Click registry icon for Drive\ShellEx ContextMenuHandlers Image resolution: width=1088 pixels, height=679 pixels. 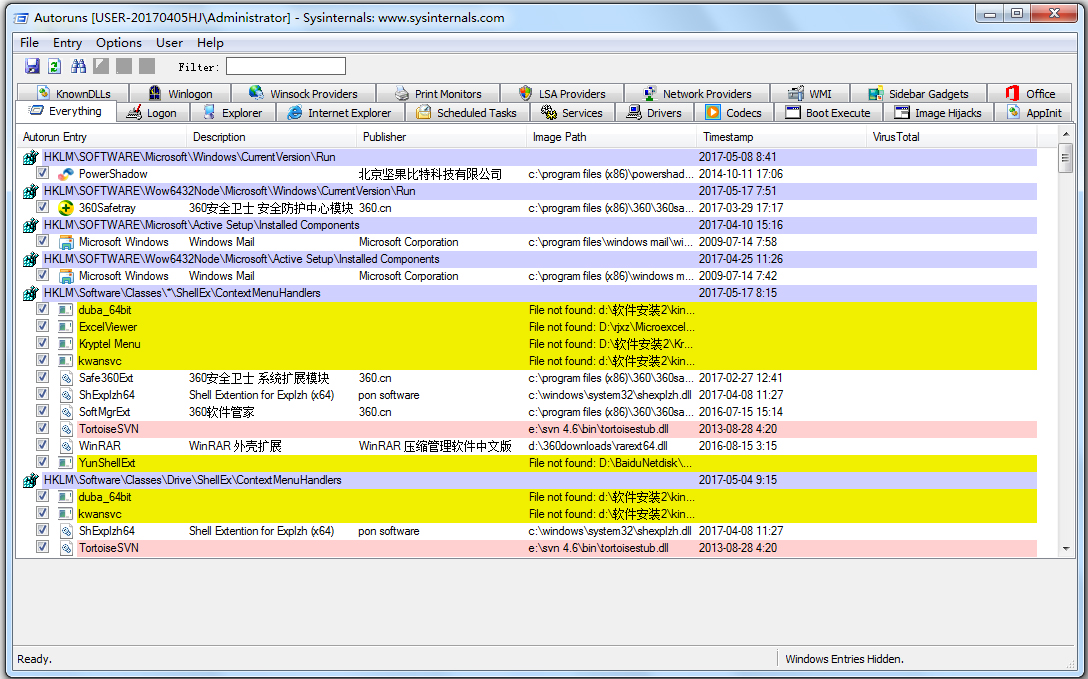coord(30,480)
